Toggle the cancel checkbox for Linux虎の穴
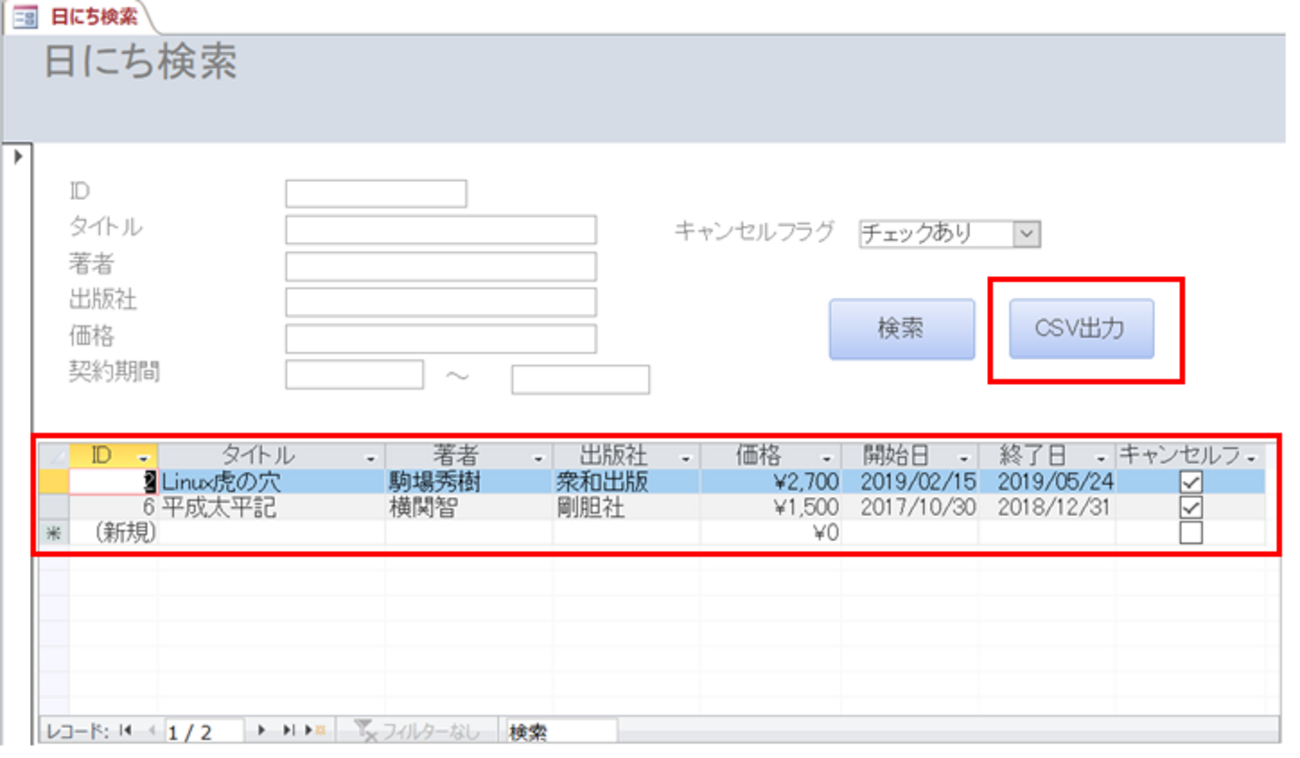The width and height of the screenshot is (1300, 758). [x=1190, y=482]
